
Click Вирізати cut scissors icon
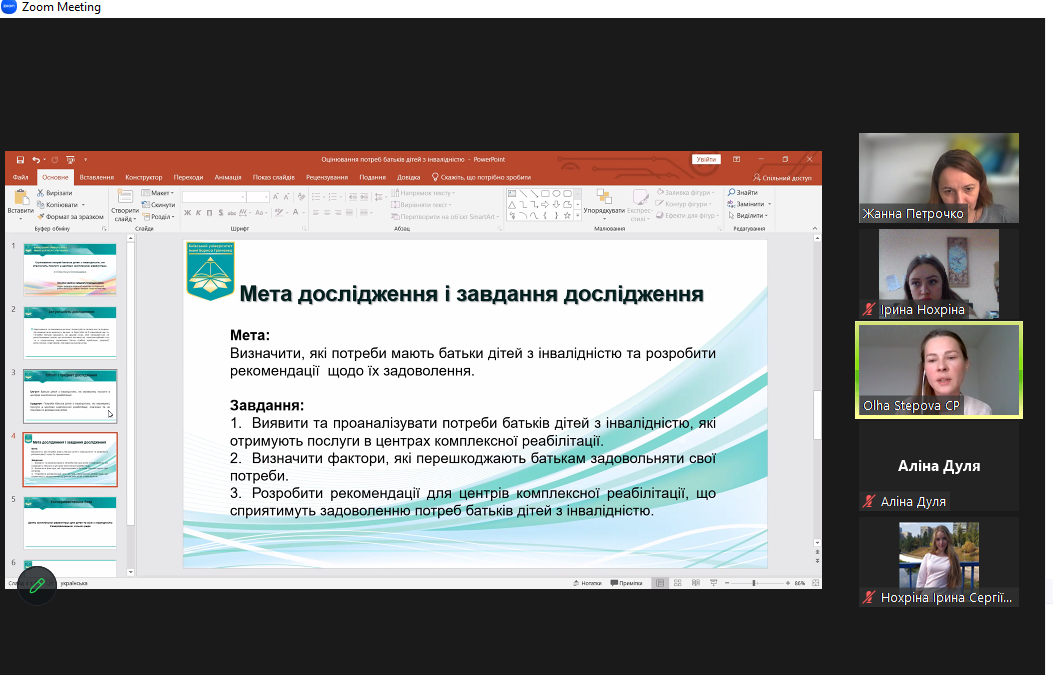[40, 193]
